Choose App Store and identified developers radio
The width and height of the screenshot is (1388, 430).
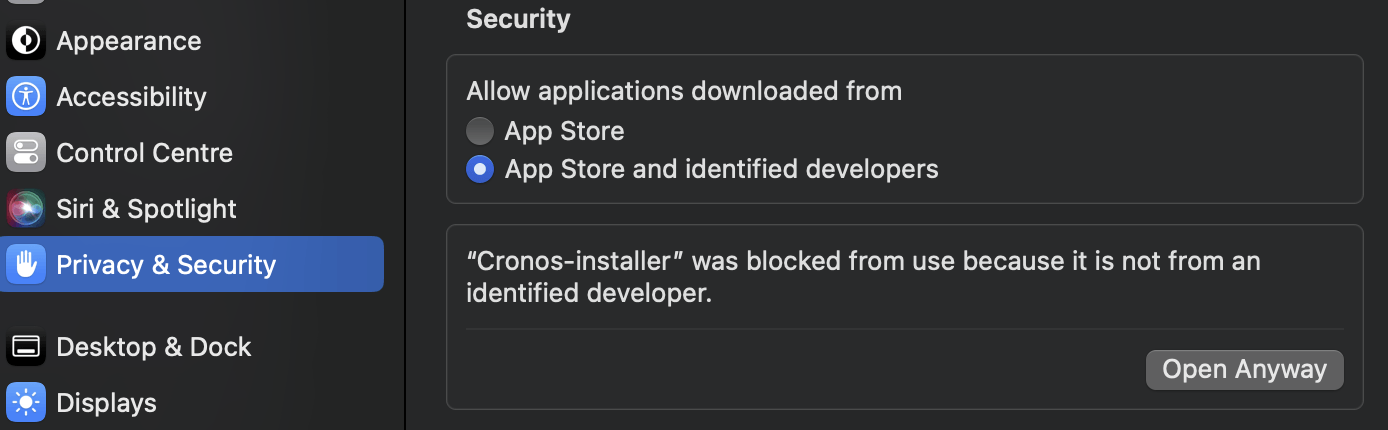point(480,169)
